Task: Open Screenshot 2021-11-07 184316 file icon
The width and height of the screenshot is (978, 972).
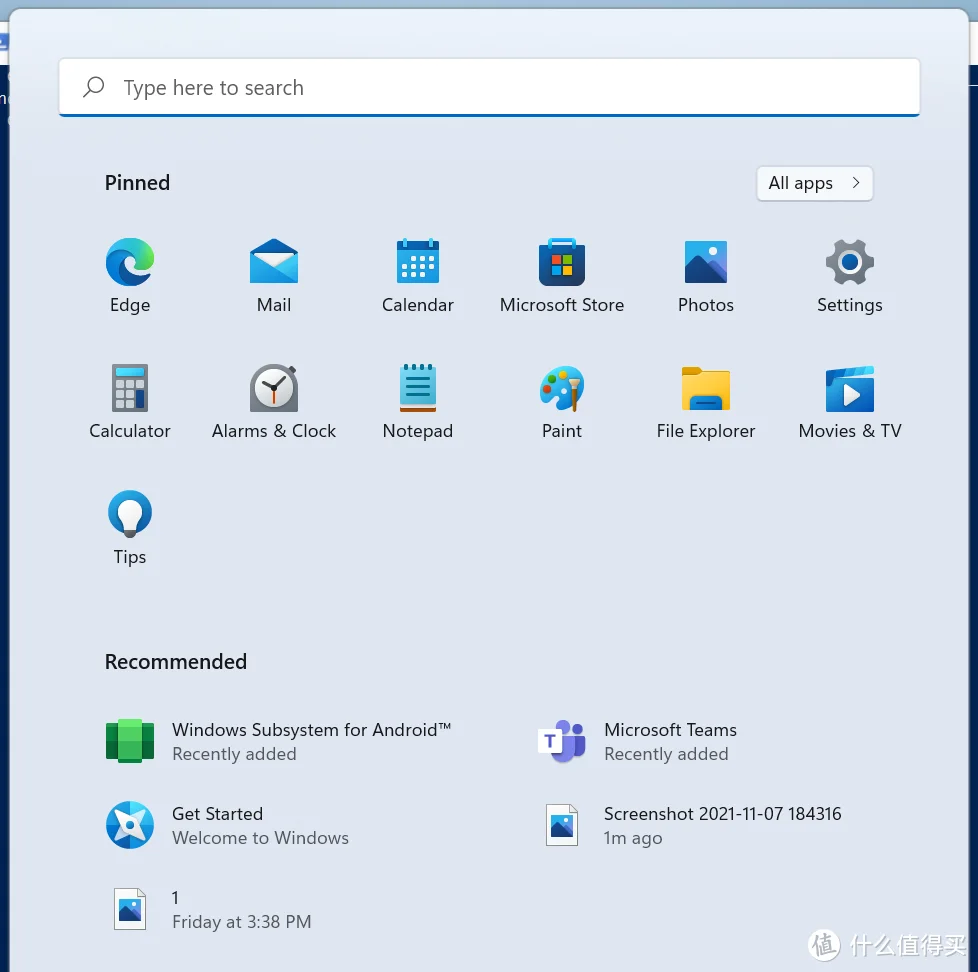Action: coord(562,825)
